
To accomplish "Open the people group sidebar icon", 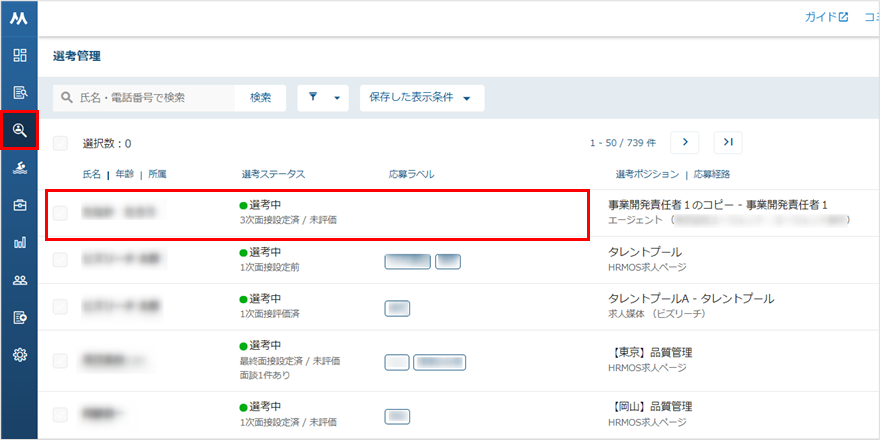I will click(x=20, y=280).
